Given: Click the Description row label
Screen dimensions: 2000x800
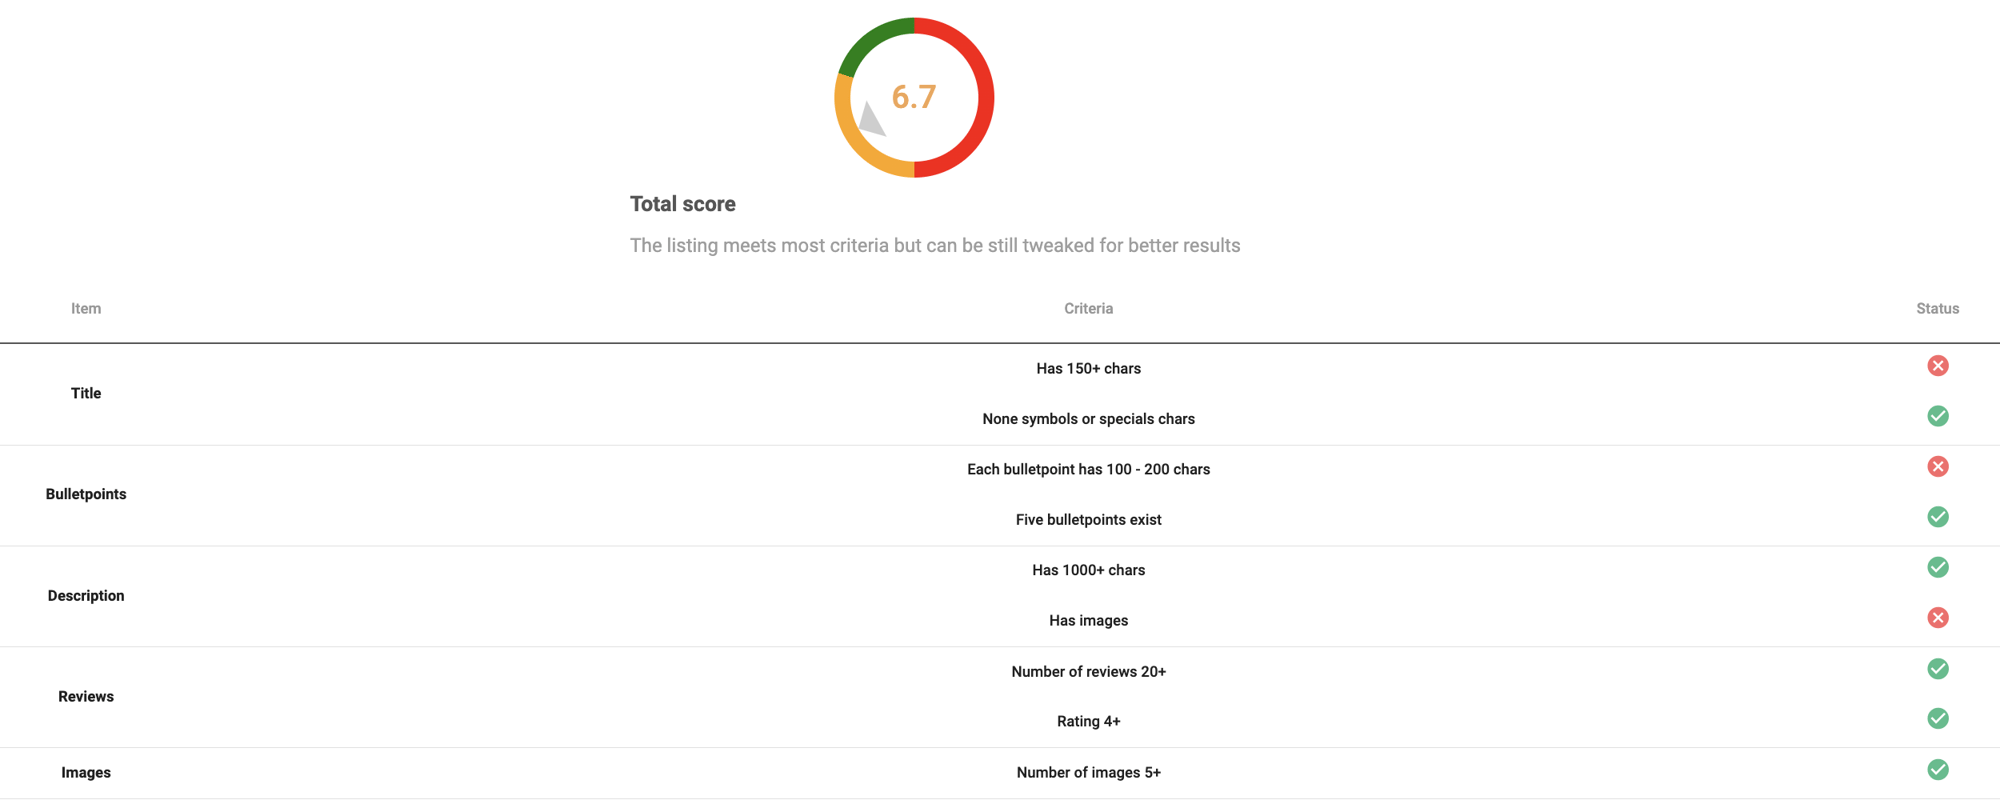Looking at the screenshot, I should 86,596.
